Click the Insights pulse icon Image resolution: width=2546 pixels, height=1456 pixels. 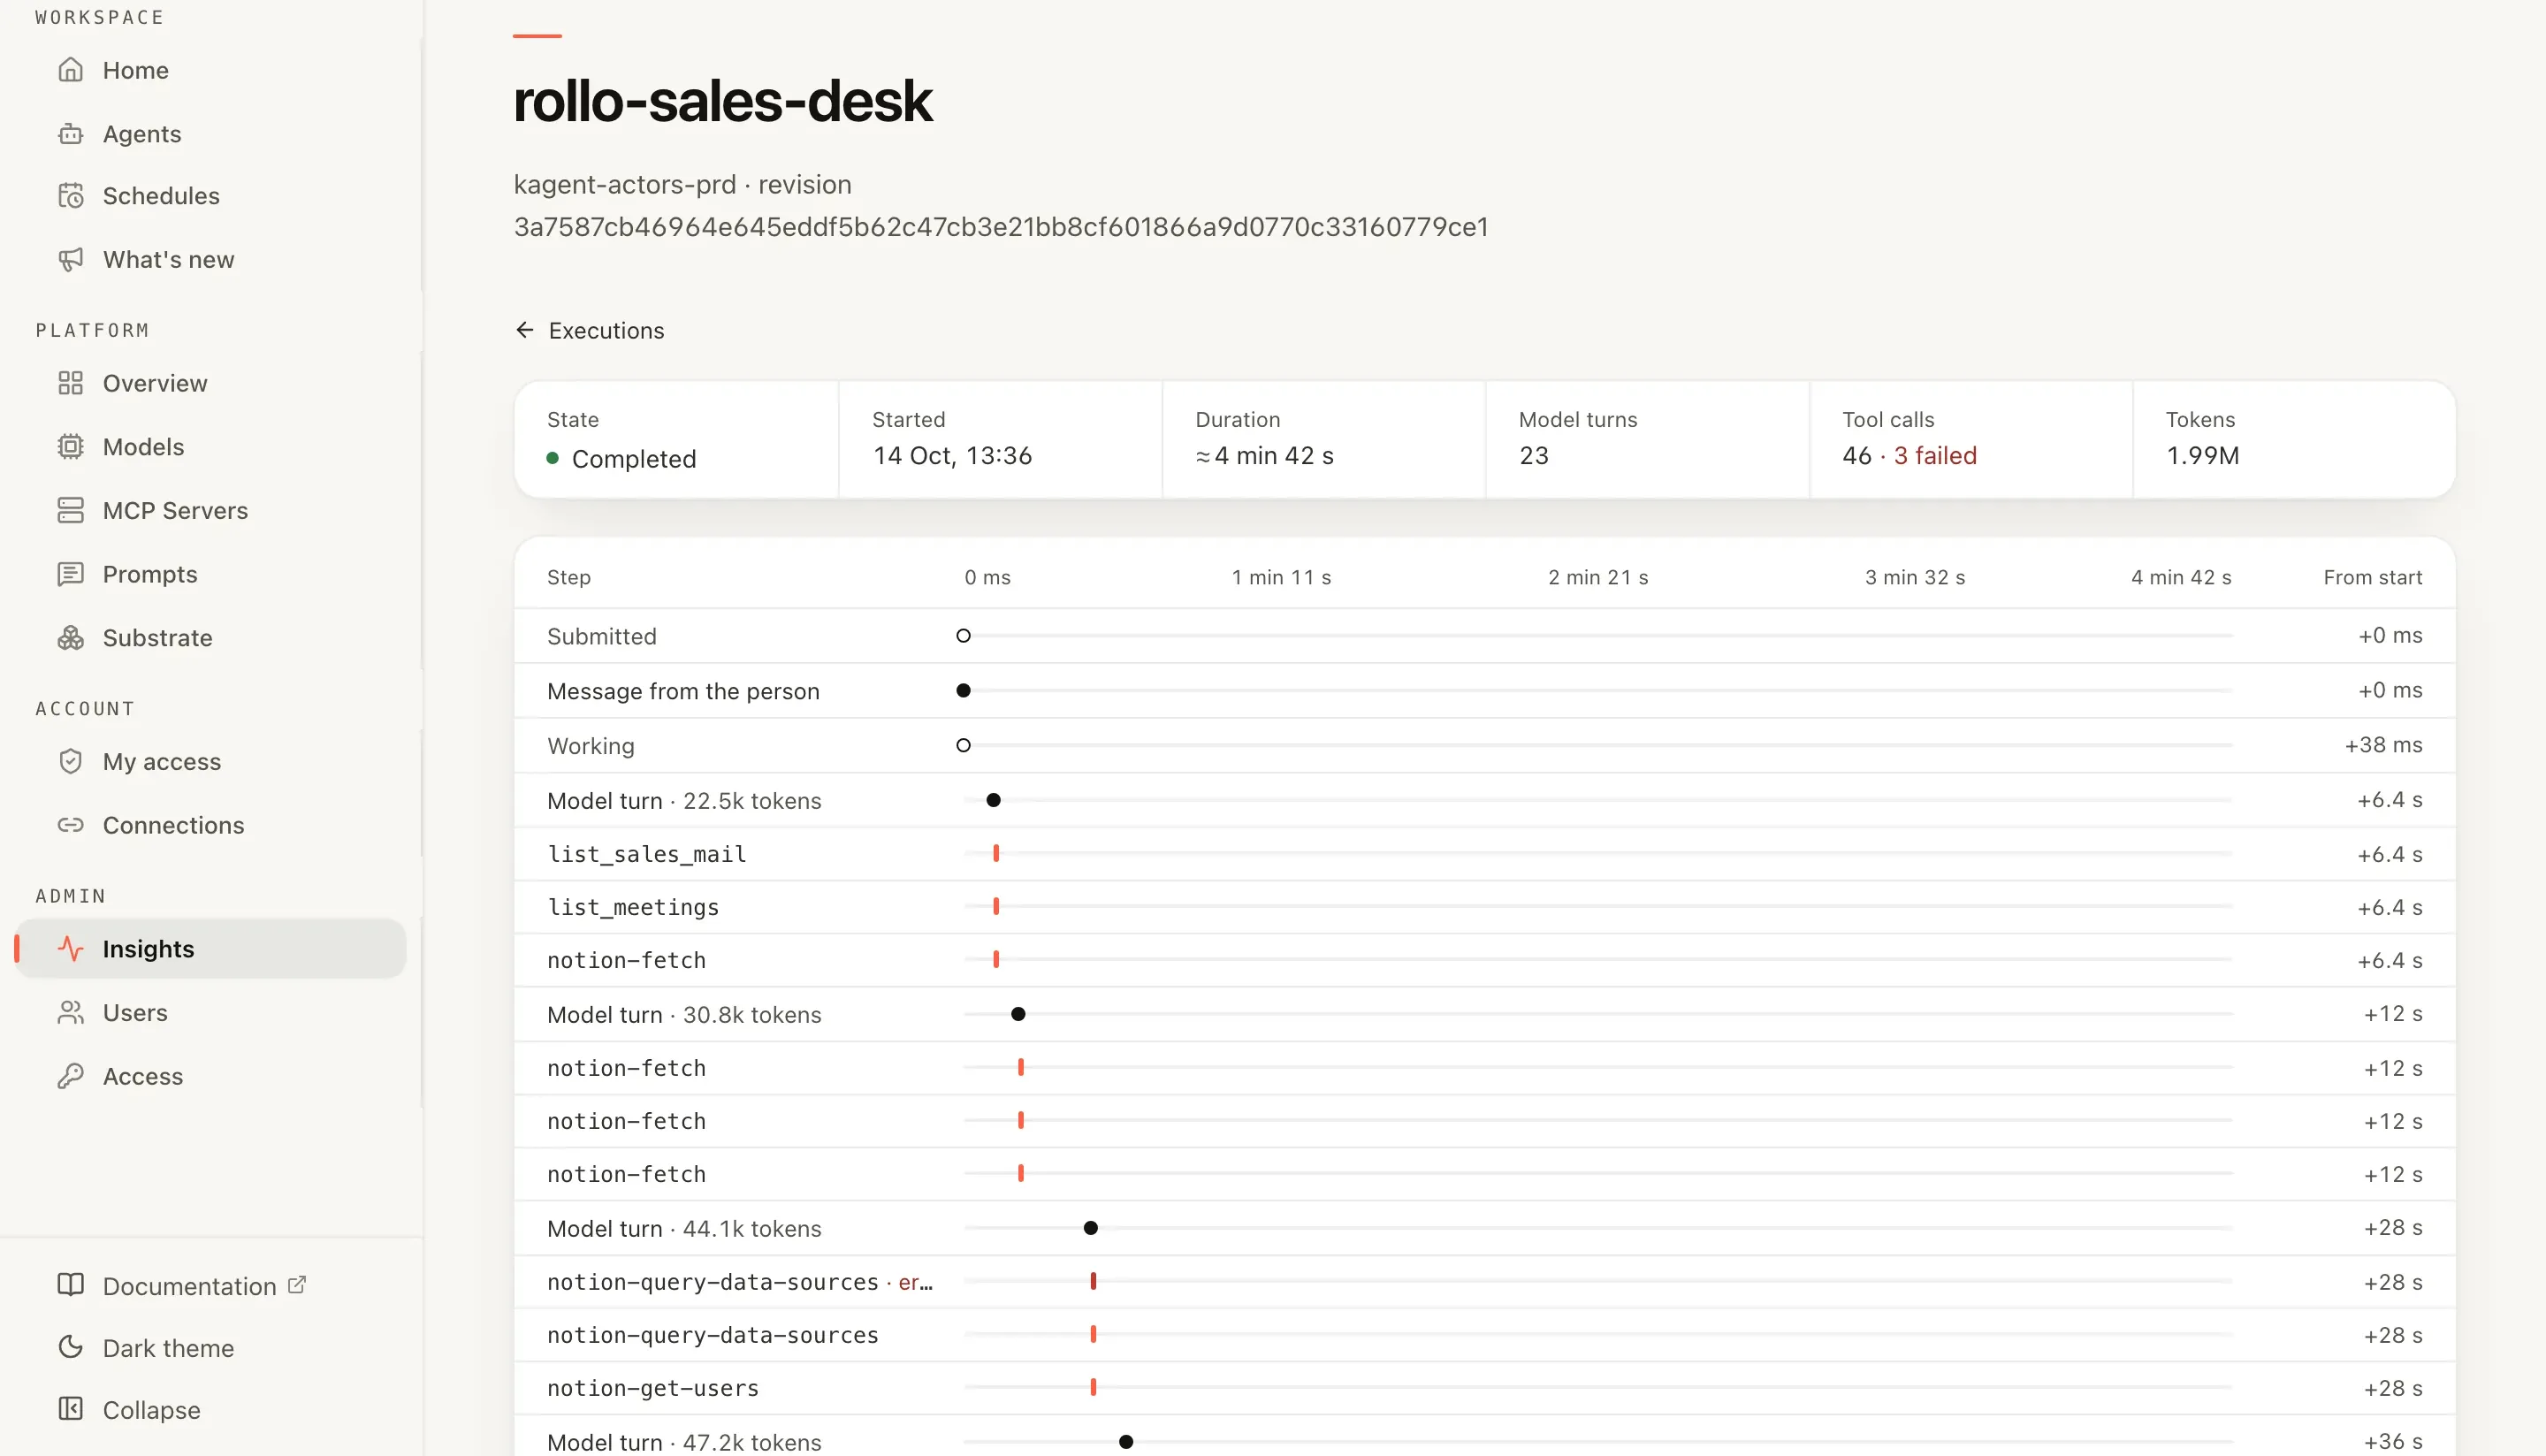coord(70,949)
